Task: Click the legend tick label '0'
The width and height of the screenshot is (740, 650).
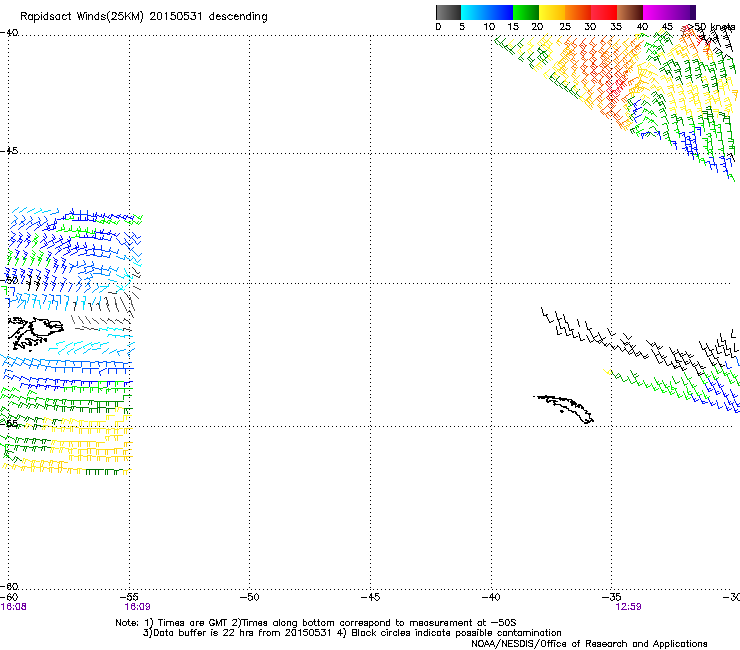Action: coord(438,27)
